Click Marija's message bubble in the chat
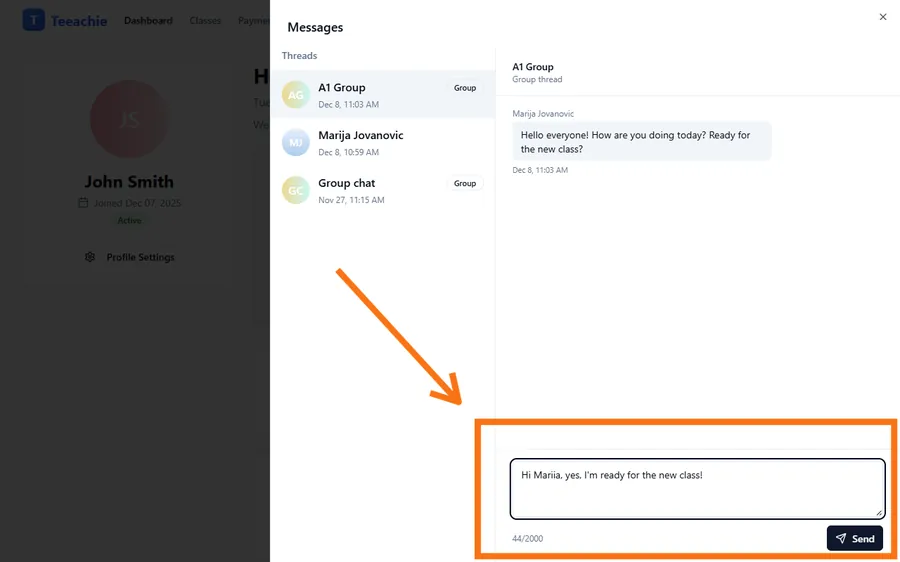The height and width of the screenshot is (562, 900). click(x=641, y=142)
